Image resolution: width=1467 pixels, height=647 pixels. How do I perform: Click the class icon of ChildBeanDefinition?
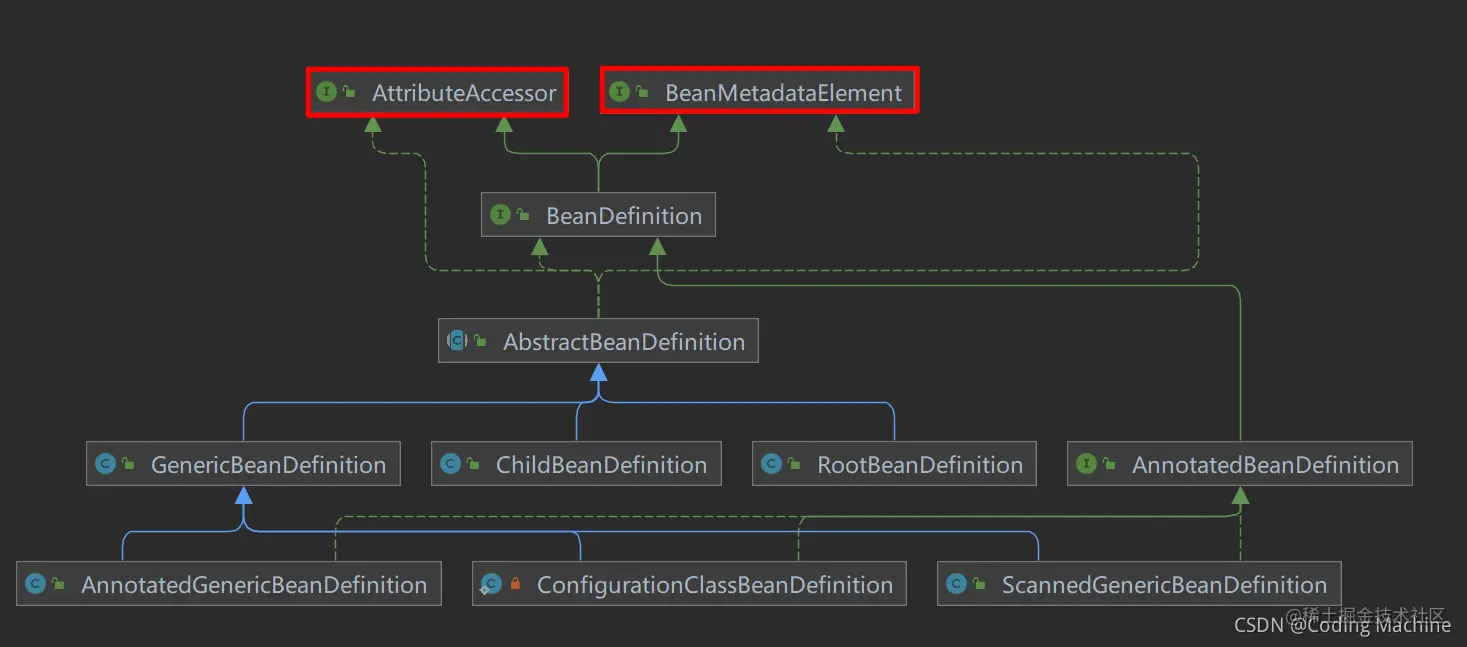coord(450,464)
